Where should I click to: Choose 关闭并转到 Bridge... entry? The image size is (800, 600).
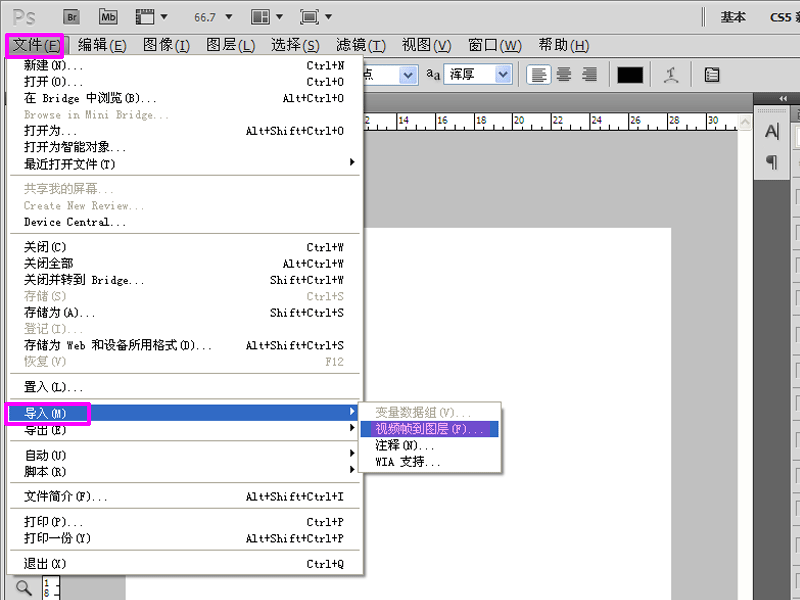click(x=185, y=280)
